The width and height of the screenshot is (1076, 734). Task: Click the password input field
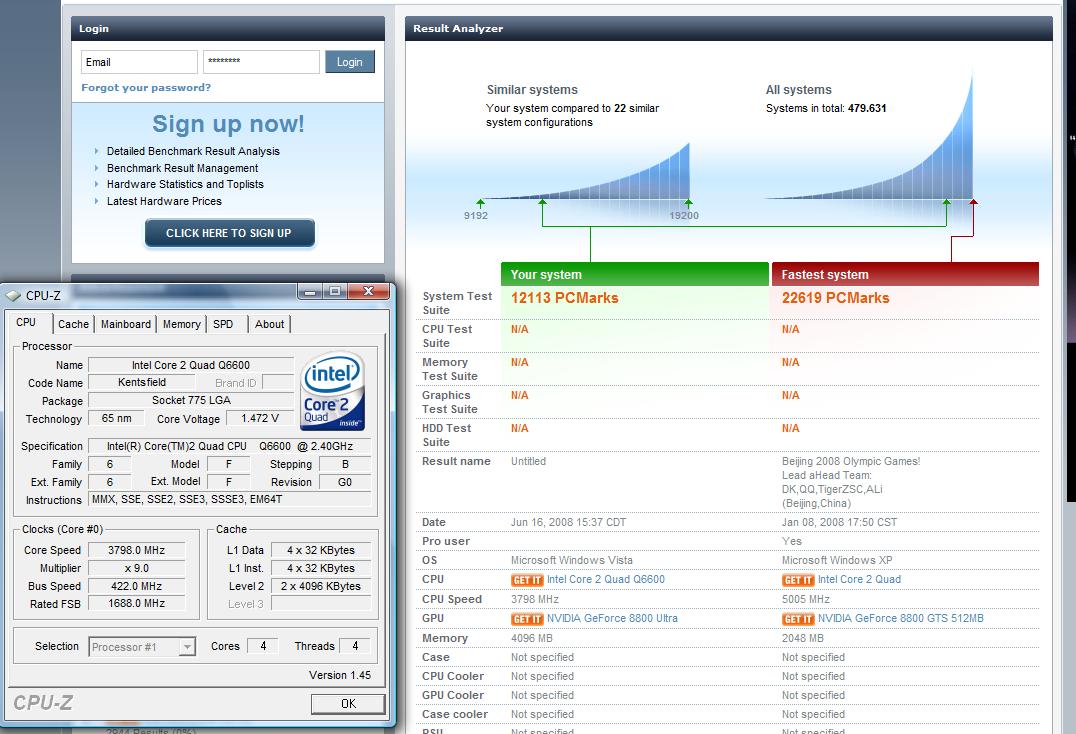[261, 62]
